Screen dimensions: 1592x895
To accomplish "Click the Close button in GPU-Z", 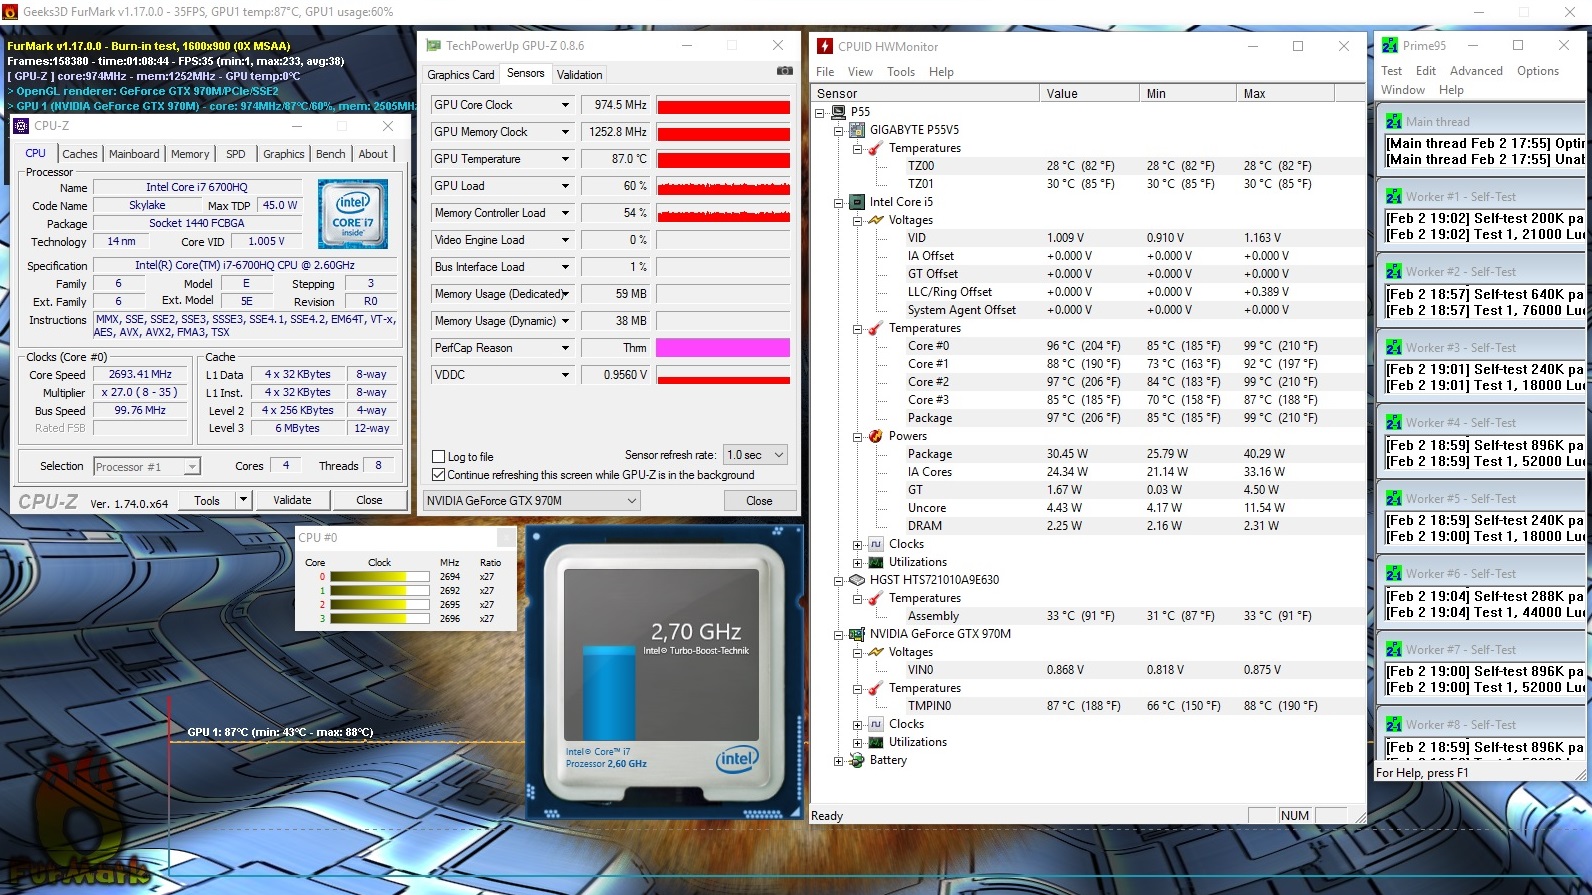I will (759, 501).
